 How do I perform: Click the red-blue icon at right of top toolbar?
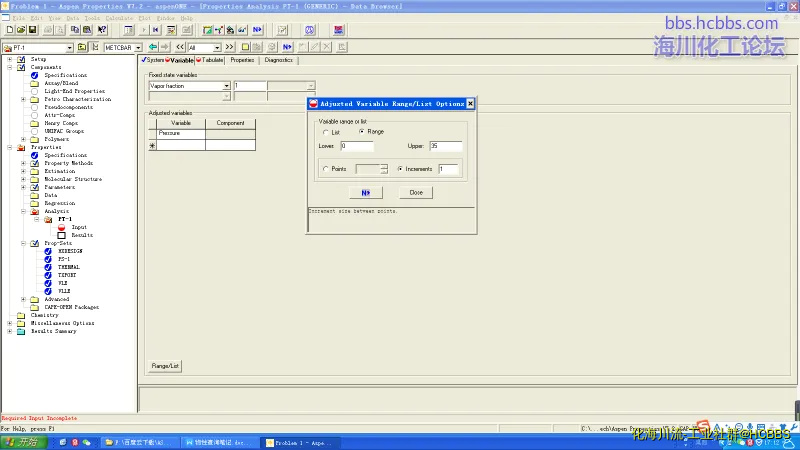(x=338, y=30)
